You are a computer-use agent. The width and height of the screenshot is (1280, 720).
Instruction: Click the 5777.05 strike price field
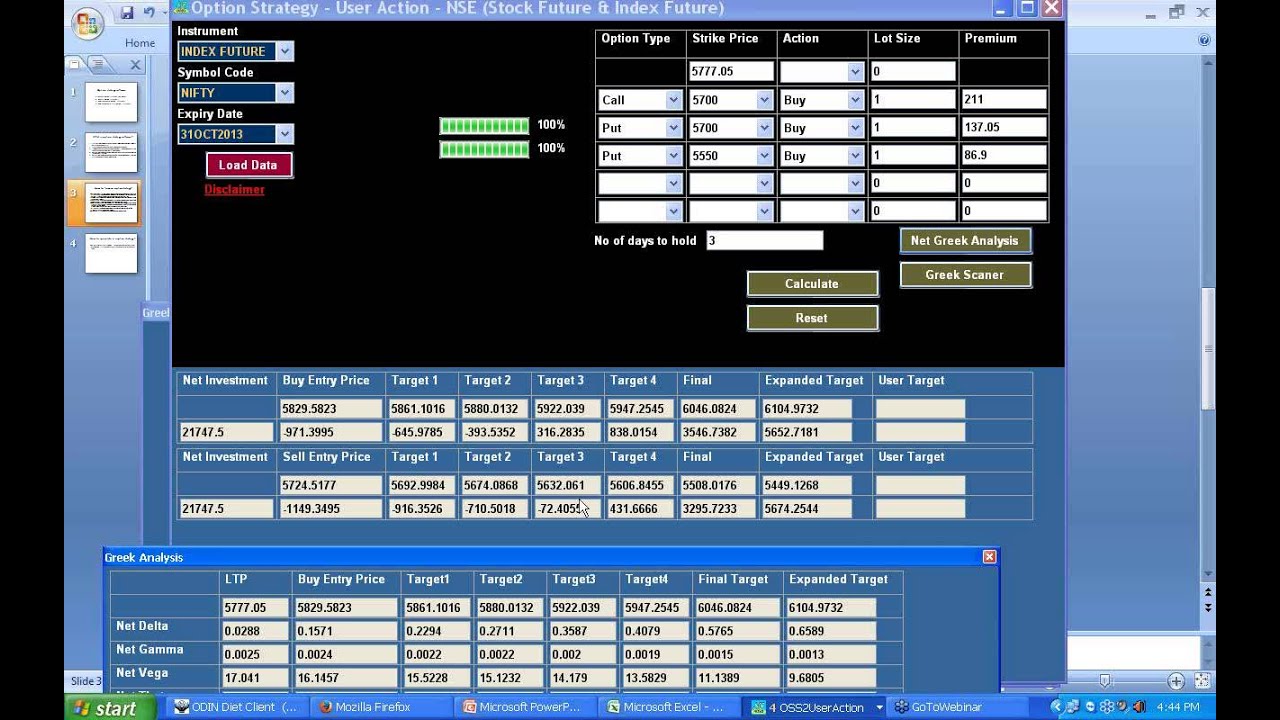tap(731, 72)
